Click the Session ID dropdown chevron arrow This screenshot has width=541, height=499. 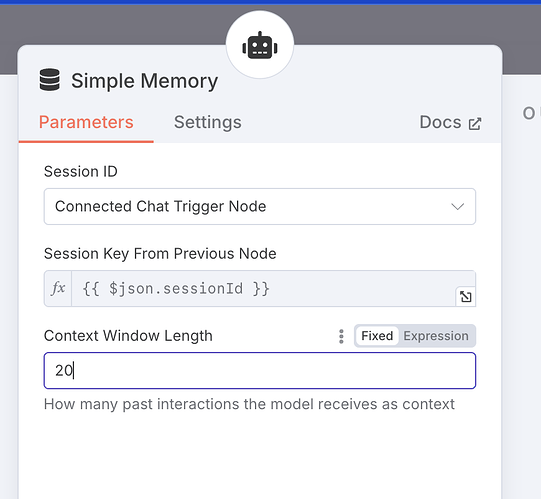[x=458, y=206]
